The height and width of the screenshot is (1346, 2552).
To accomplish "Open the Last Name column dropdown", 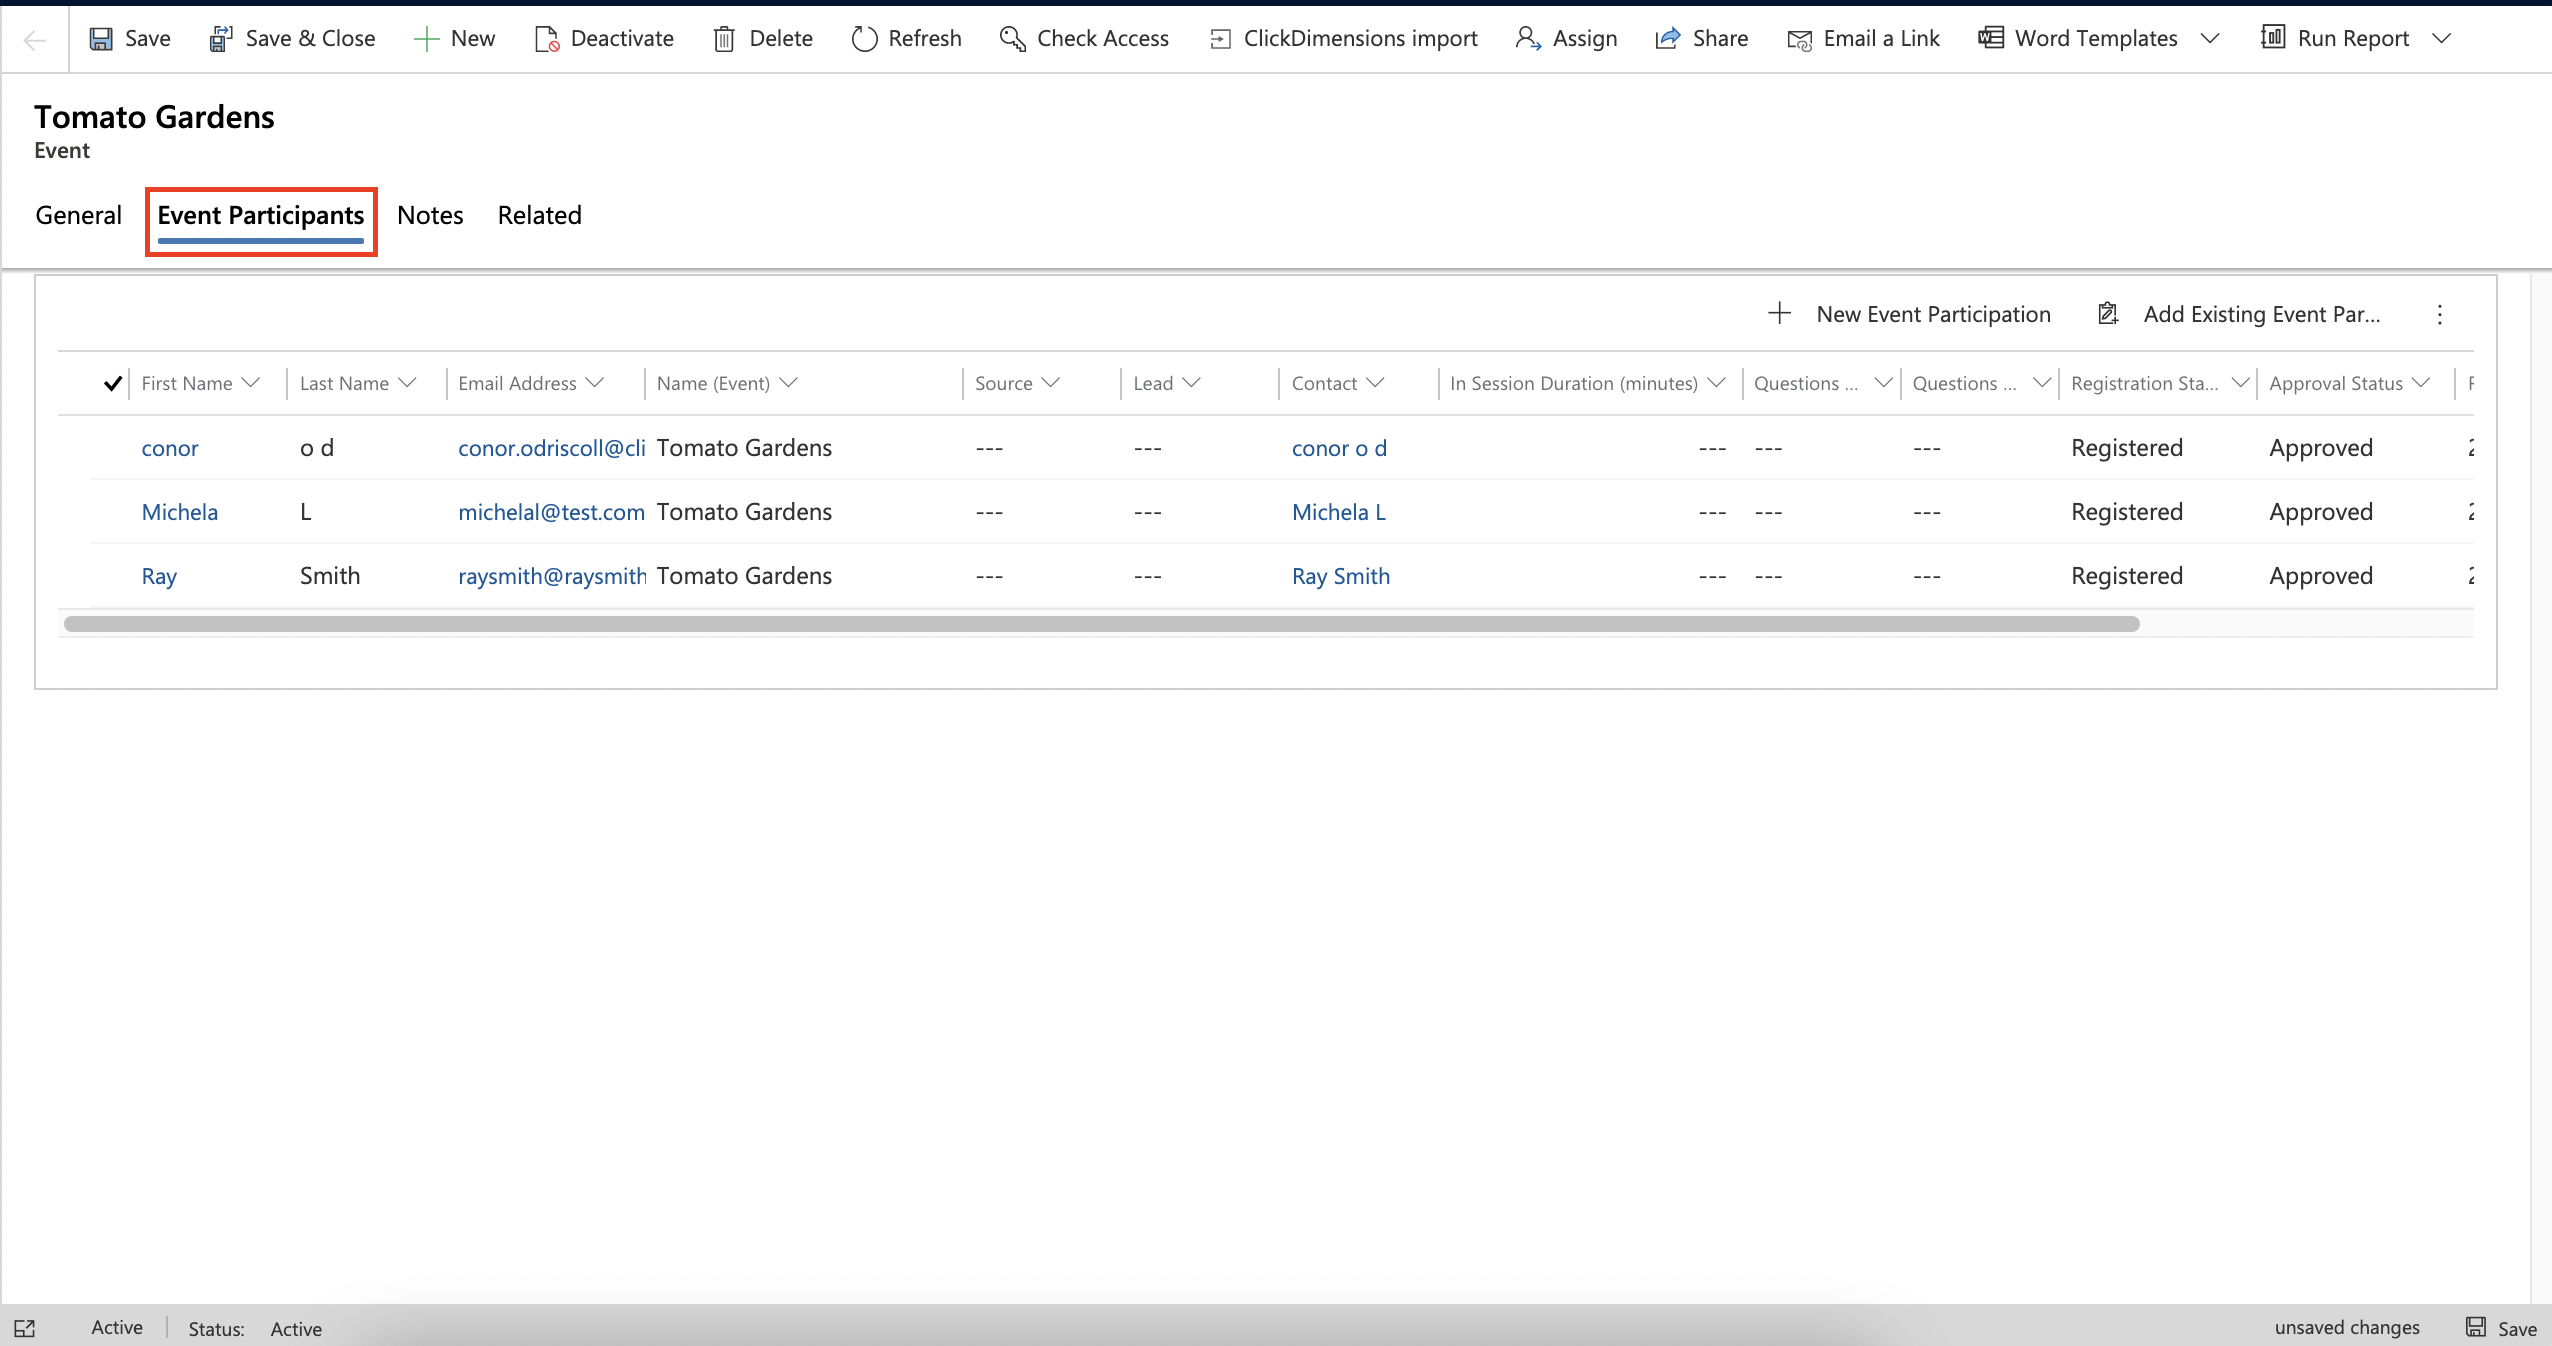I will point(407,383).
